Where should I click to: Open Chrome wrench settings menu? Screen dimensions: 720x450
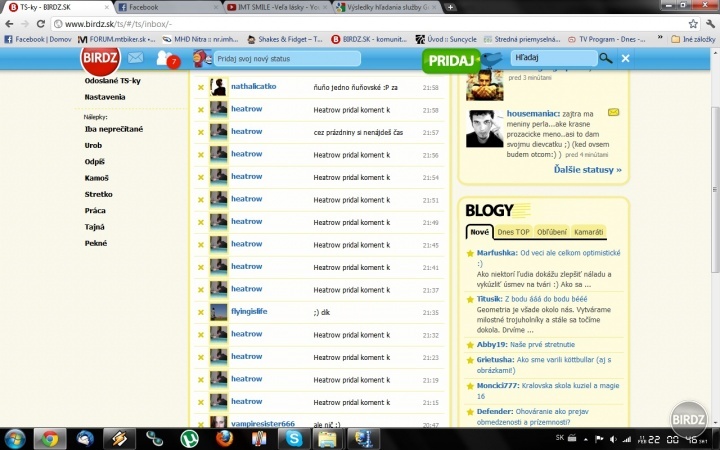click(710, 24)
